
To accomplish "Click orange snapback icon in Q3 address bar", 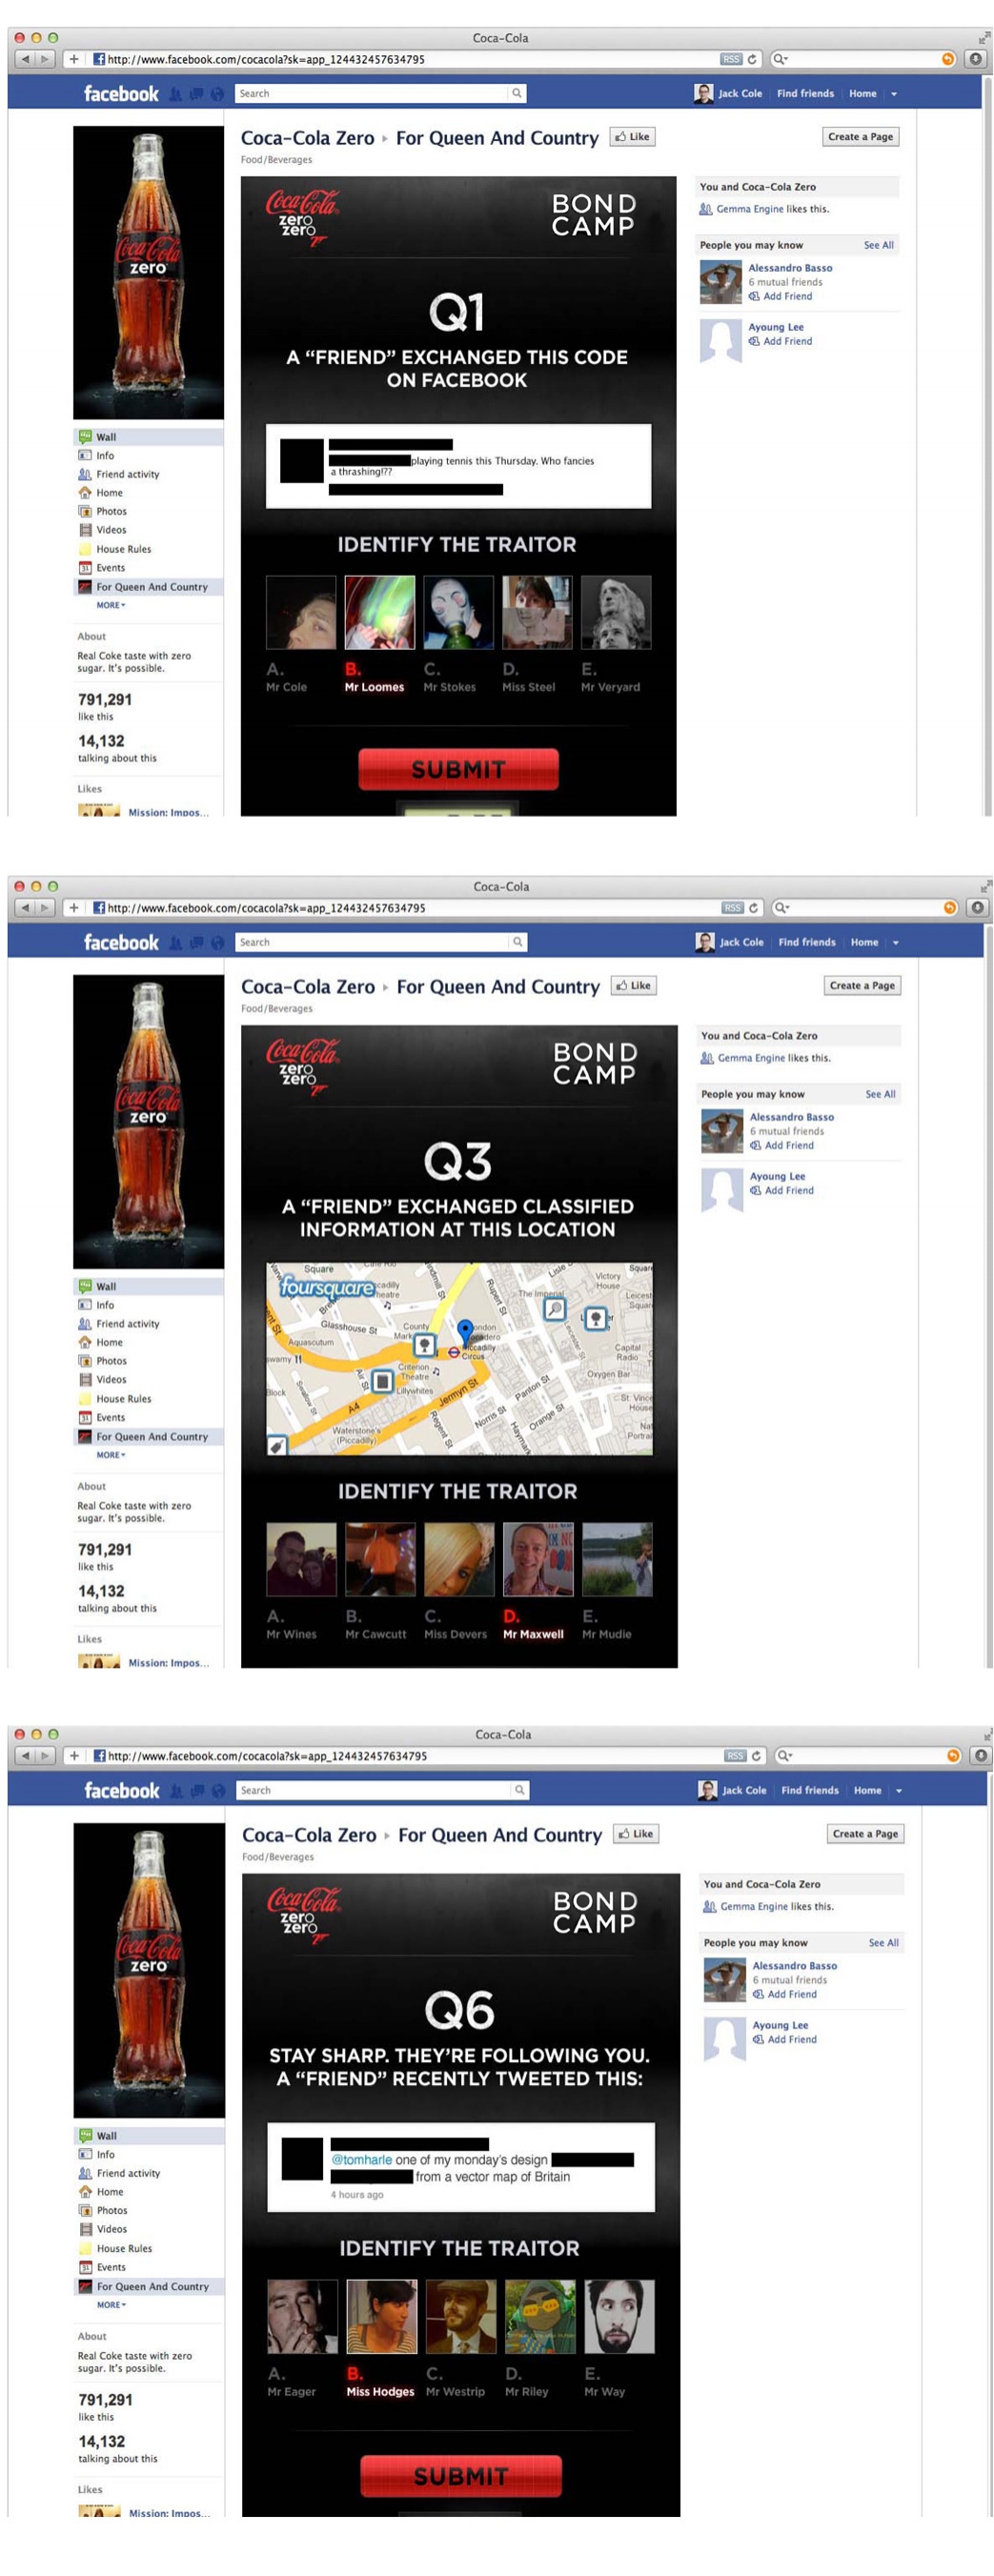I will click(950, 908).
